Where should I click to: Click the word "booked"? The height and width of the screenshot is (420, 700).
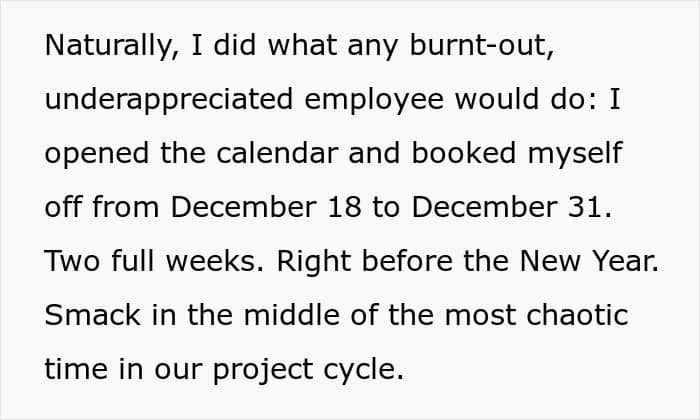(x=463, y=153)
